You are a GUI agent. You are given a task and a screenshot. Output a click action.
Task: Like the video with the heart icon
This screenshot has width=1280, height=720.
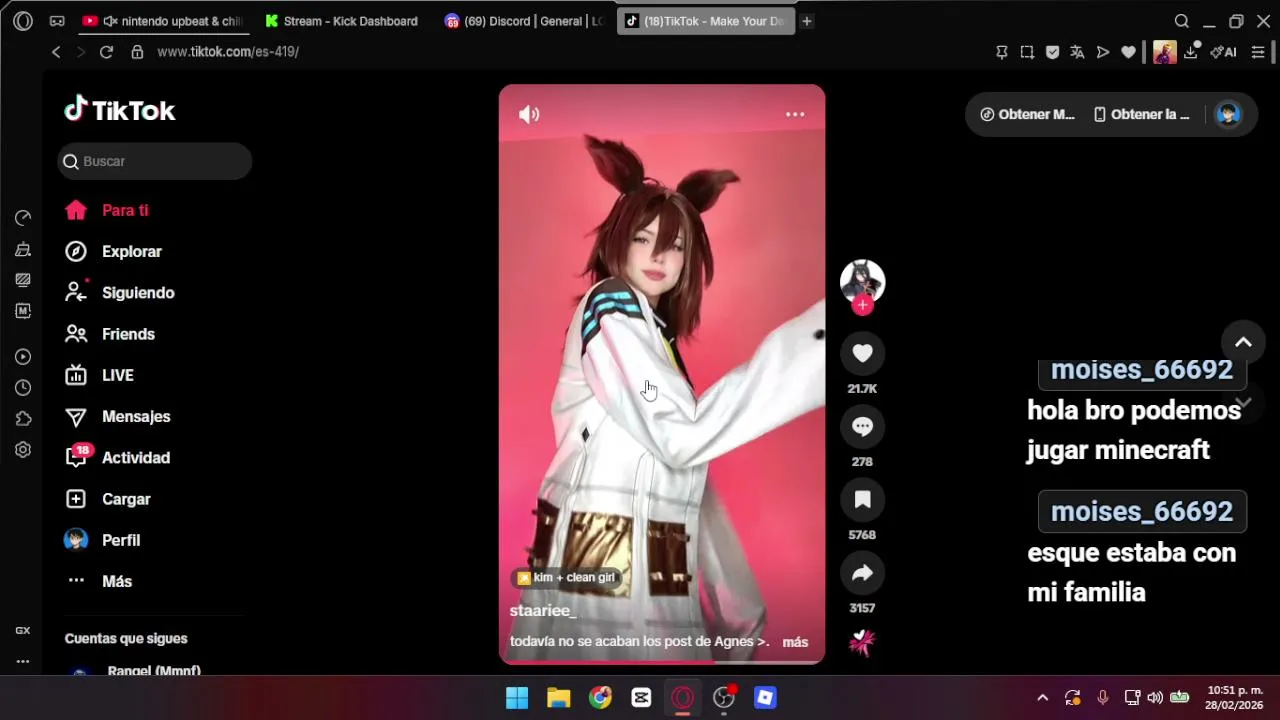pos(862,353)
